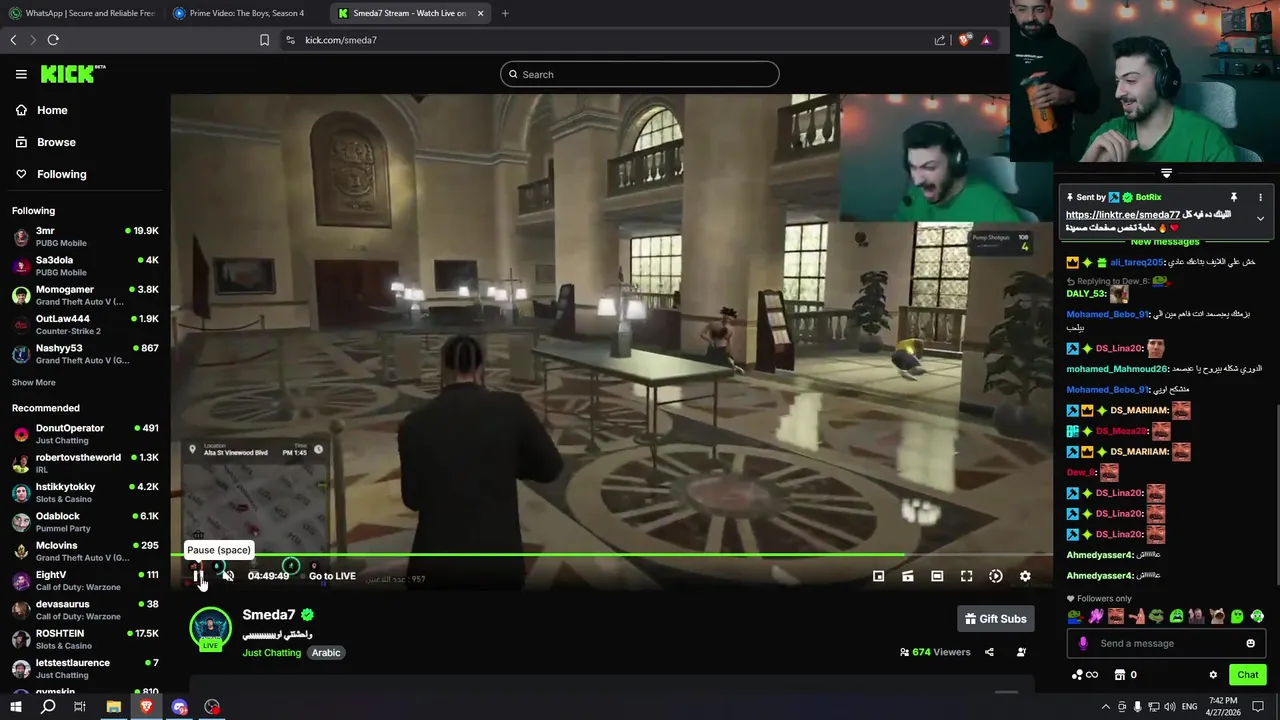Expand the pinned message chevron
Screen dimensions: 1280x720
click(x=1260, y=219)
